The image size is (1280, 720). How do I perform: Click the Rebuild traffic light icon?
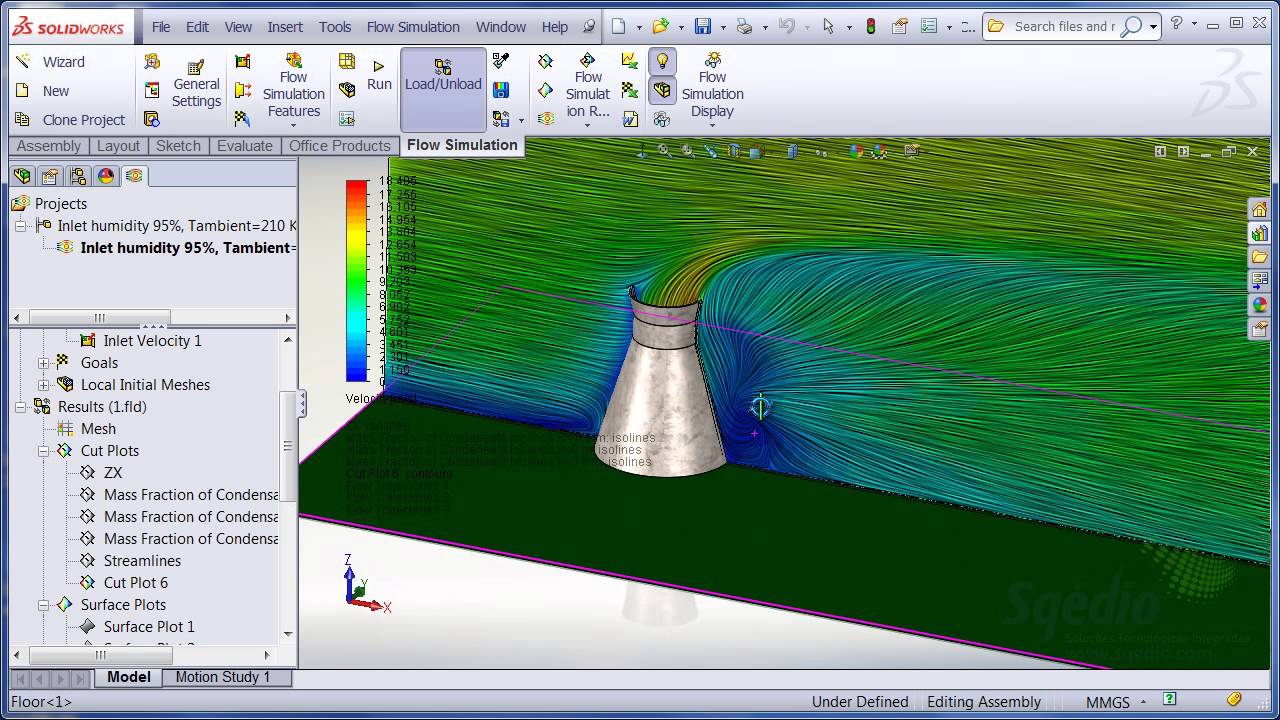[871, 27]
